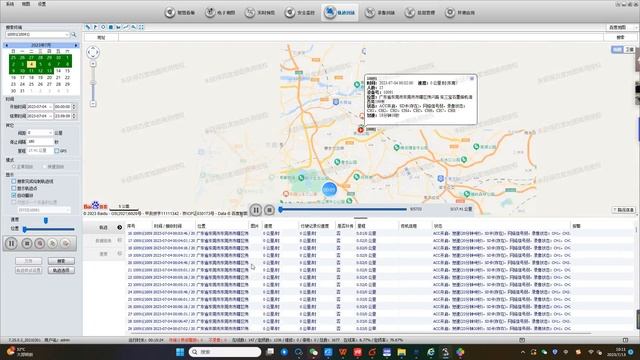Viewport: 640px width, 360px height.
Task: Open the 设置 menu in menu bar
Action: pos(42,4)
